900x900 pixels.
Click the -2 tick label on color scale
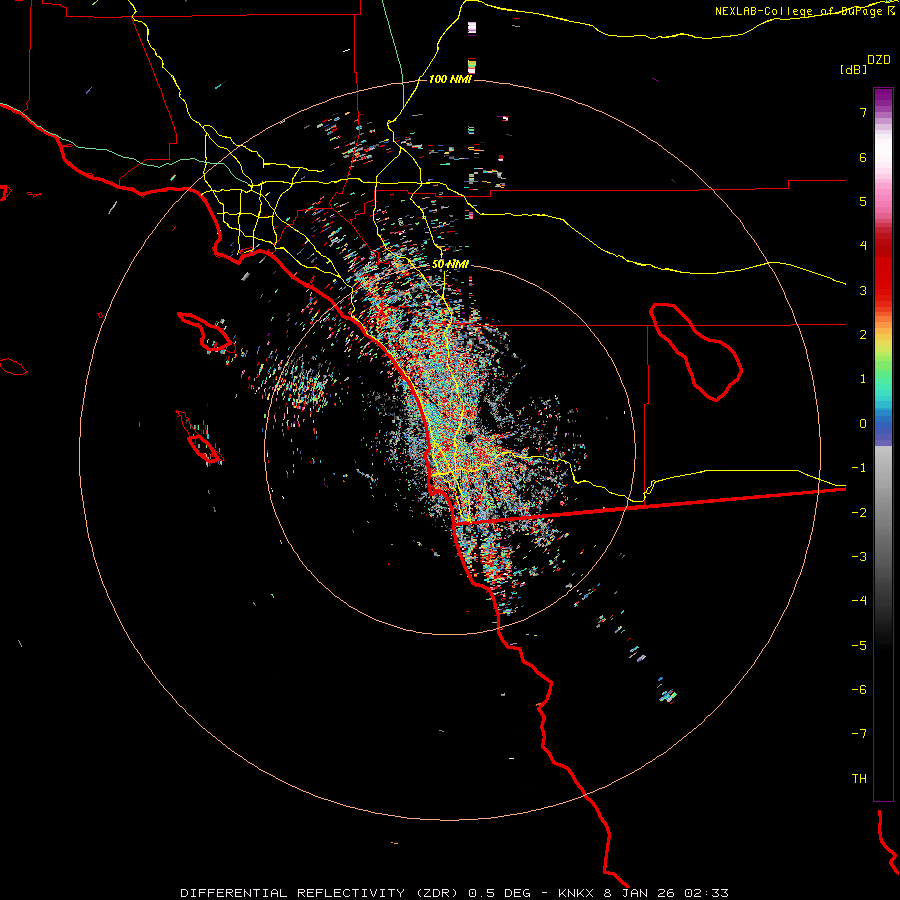[x=859, y=513]
